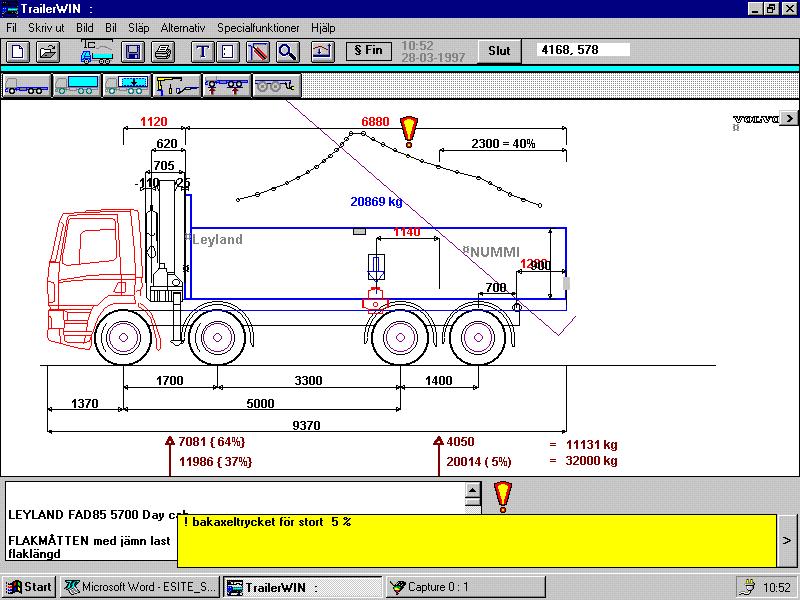Screen dimensions: 800x600
Task: Click the arrow next to Volvo logo
Action: (x=789, y=118)
